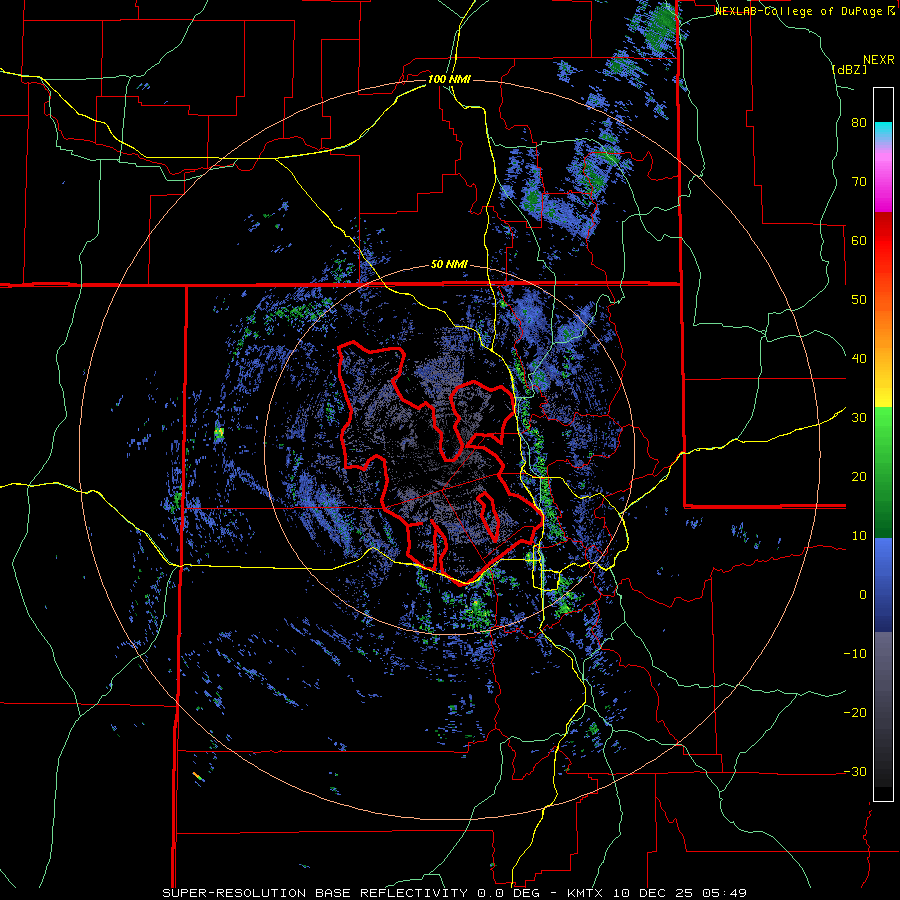Screen dimensions: 900x900
Task: Click the 70 dBZ value on the scale
Action: [x=859, y=182]
